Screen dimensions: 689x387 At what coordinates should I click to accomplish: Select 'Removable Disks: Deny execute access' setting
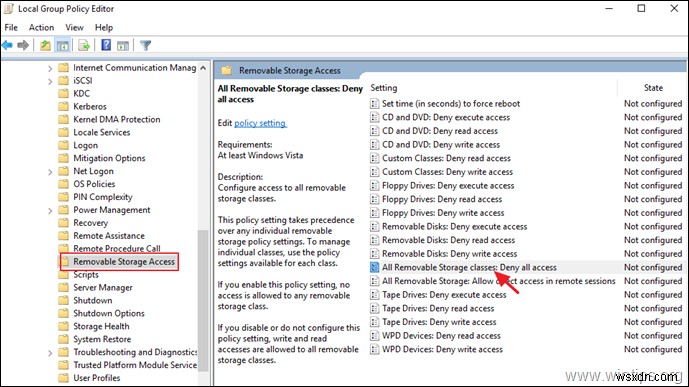coord(454,227)
